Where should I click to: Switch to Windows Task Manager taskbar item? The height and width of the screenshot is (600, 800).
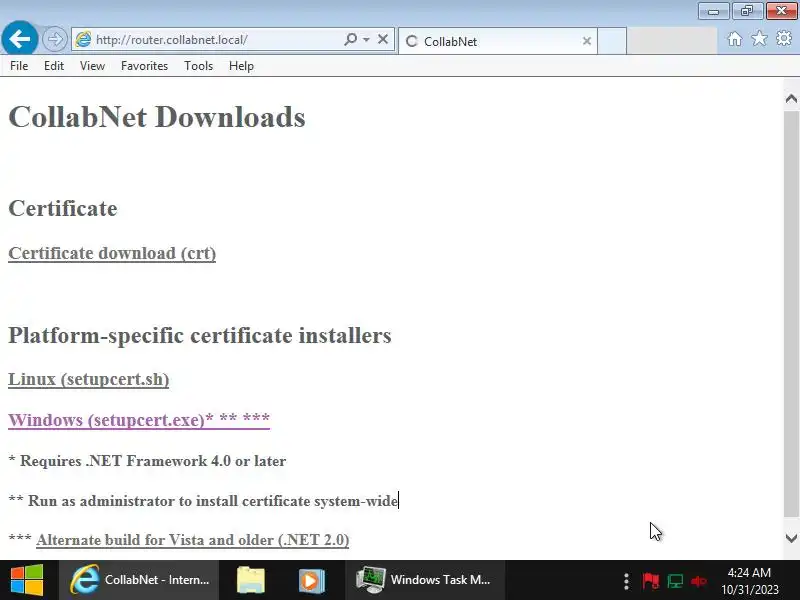pyautogui.click(x=425, y=580)
